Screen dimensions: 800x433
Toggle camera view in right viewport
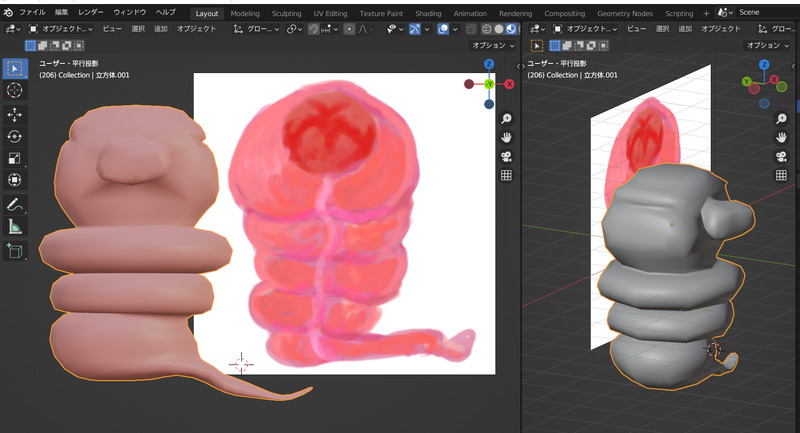coord(781,157)
